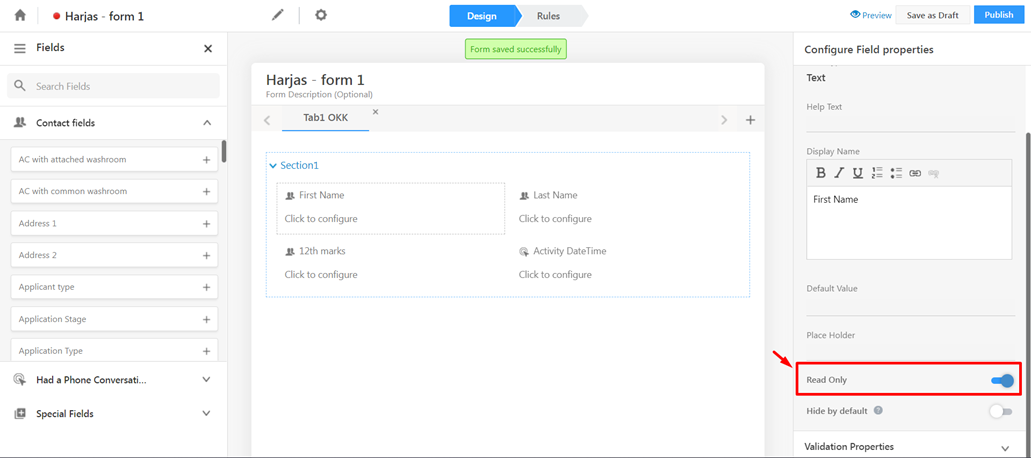Expand the Special Fields group
Image resolution: width=1031 pixels, height=458 pixels.
[x=207, y=413]
